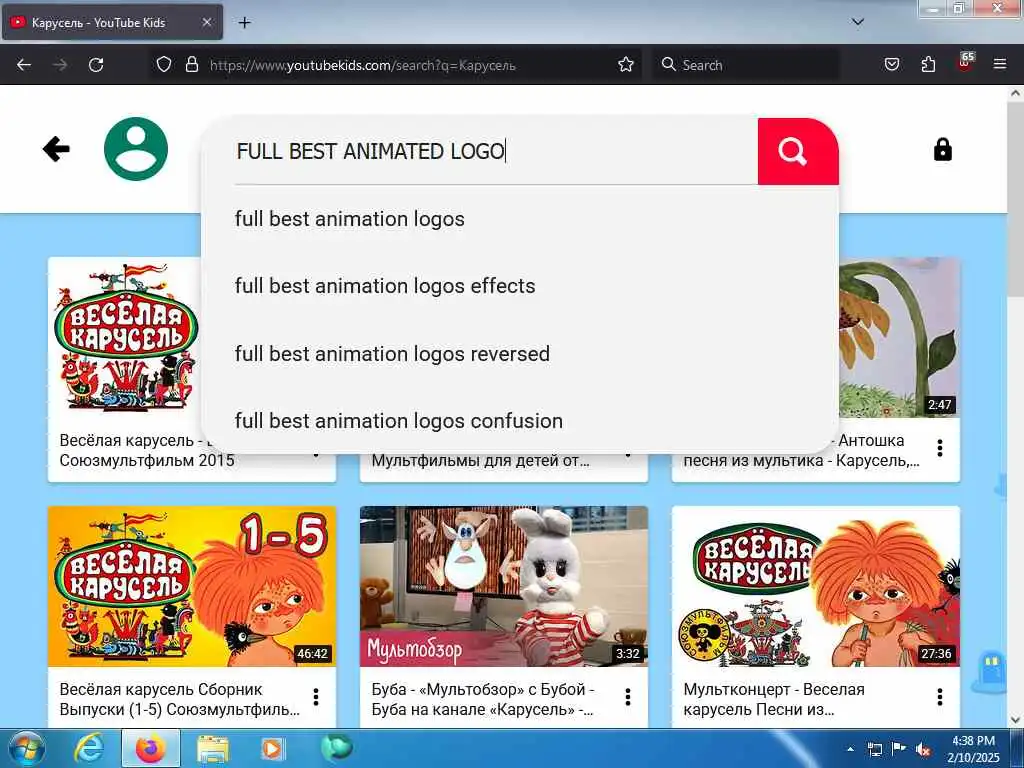Click the blue mascot character icon
This screenshot has width=1024, height=768.
tap(989, 671)
